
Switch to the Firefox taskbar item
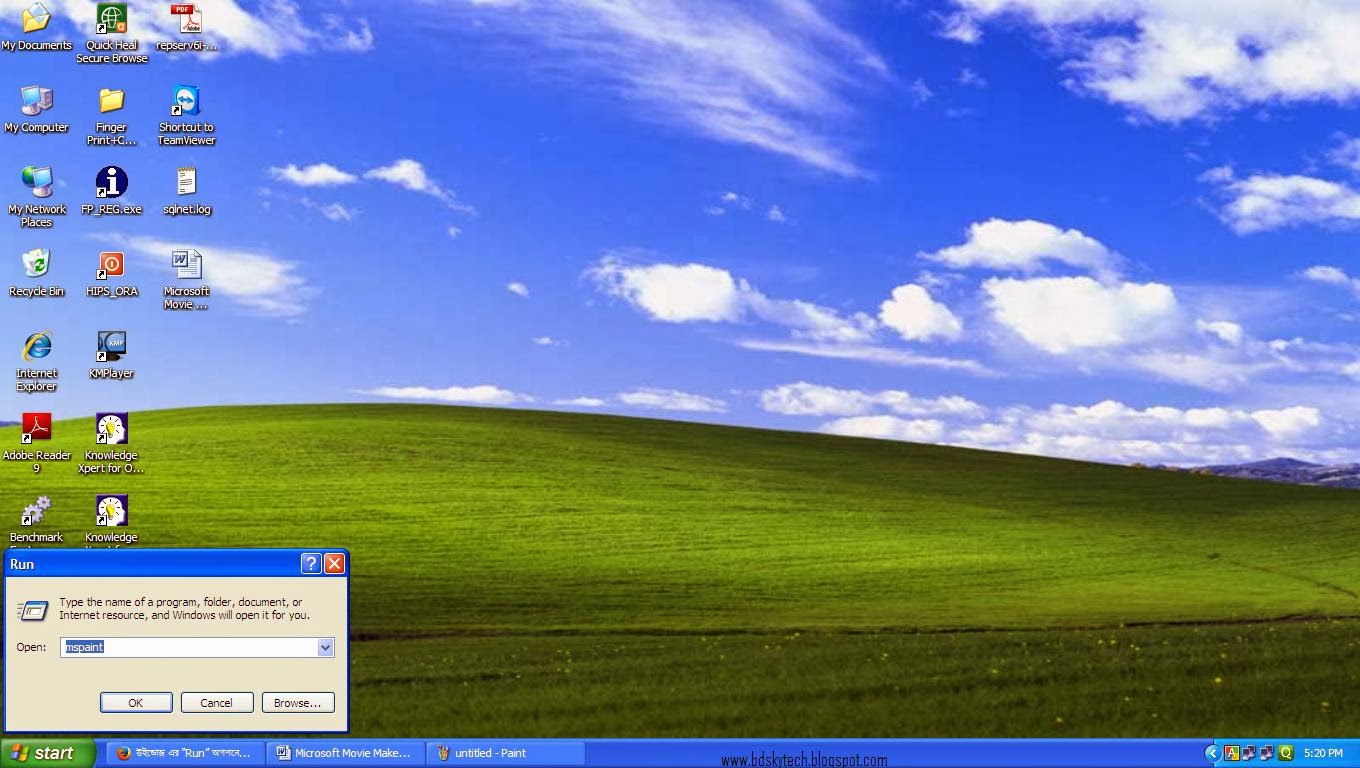[185, 753]
